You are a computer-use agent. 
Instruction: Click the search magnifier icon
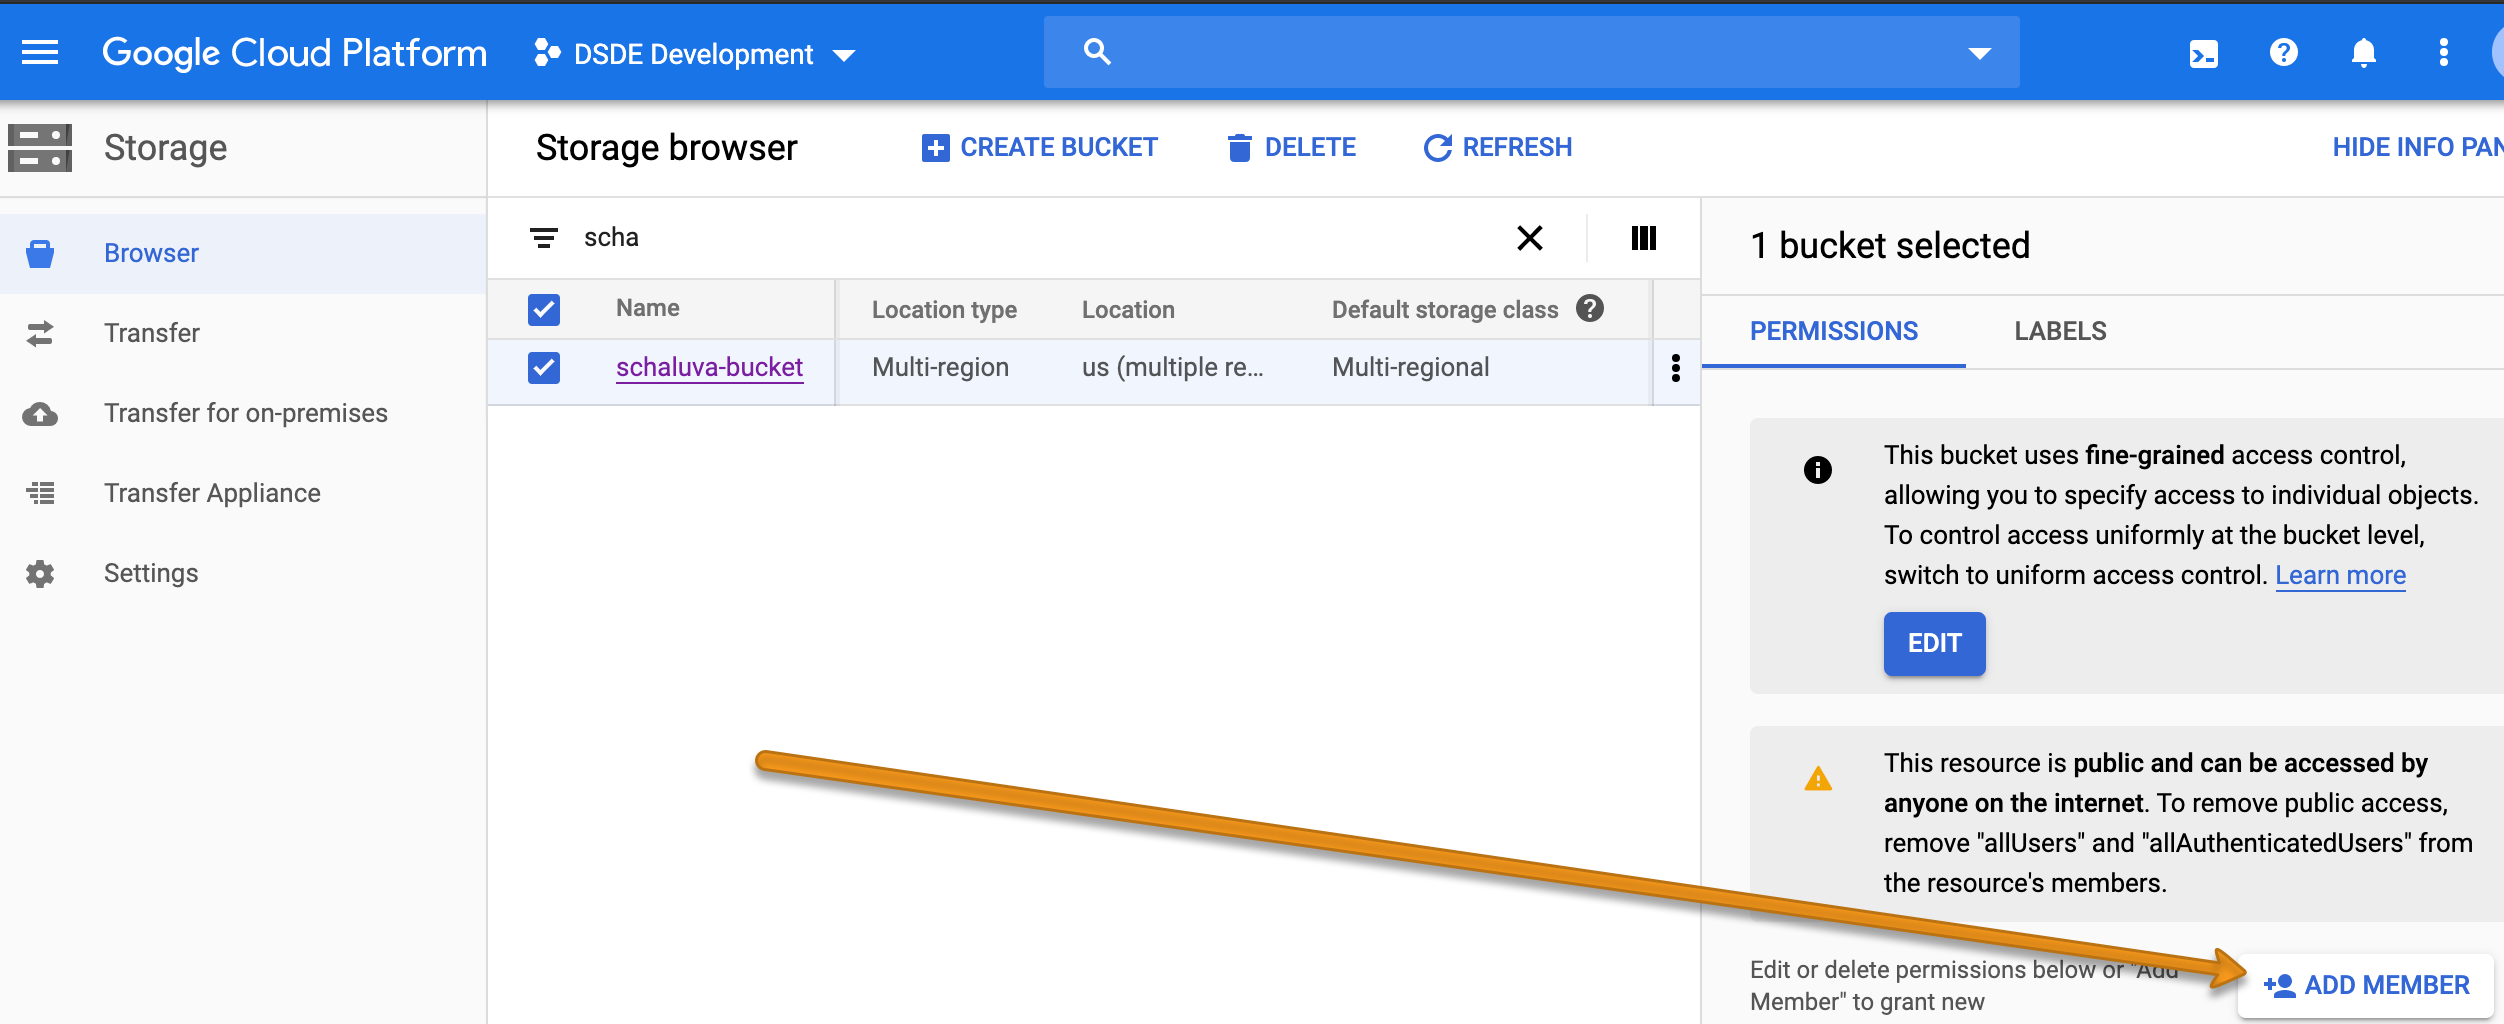click(x=1097, y=52)
